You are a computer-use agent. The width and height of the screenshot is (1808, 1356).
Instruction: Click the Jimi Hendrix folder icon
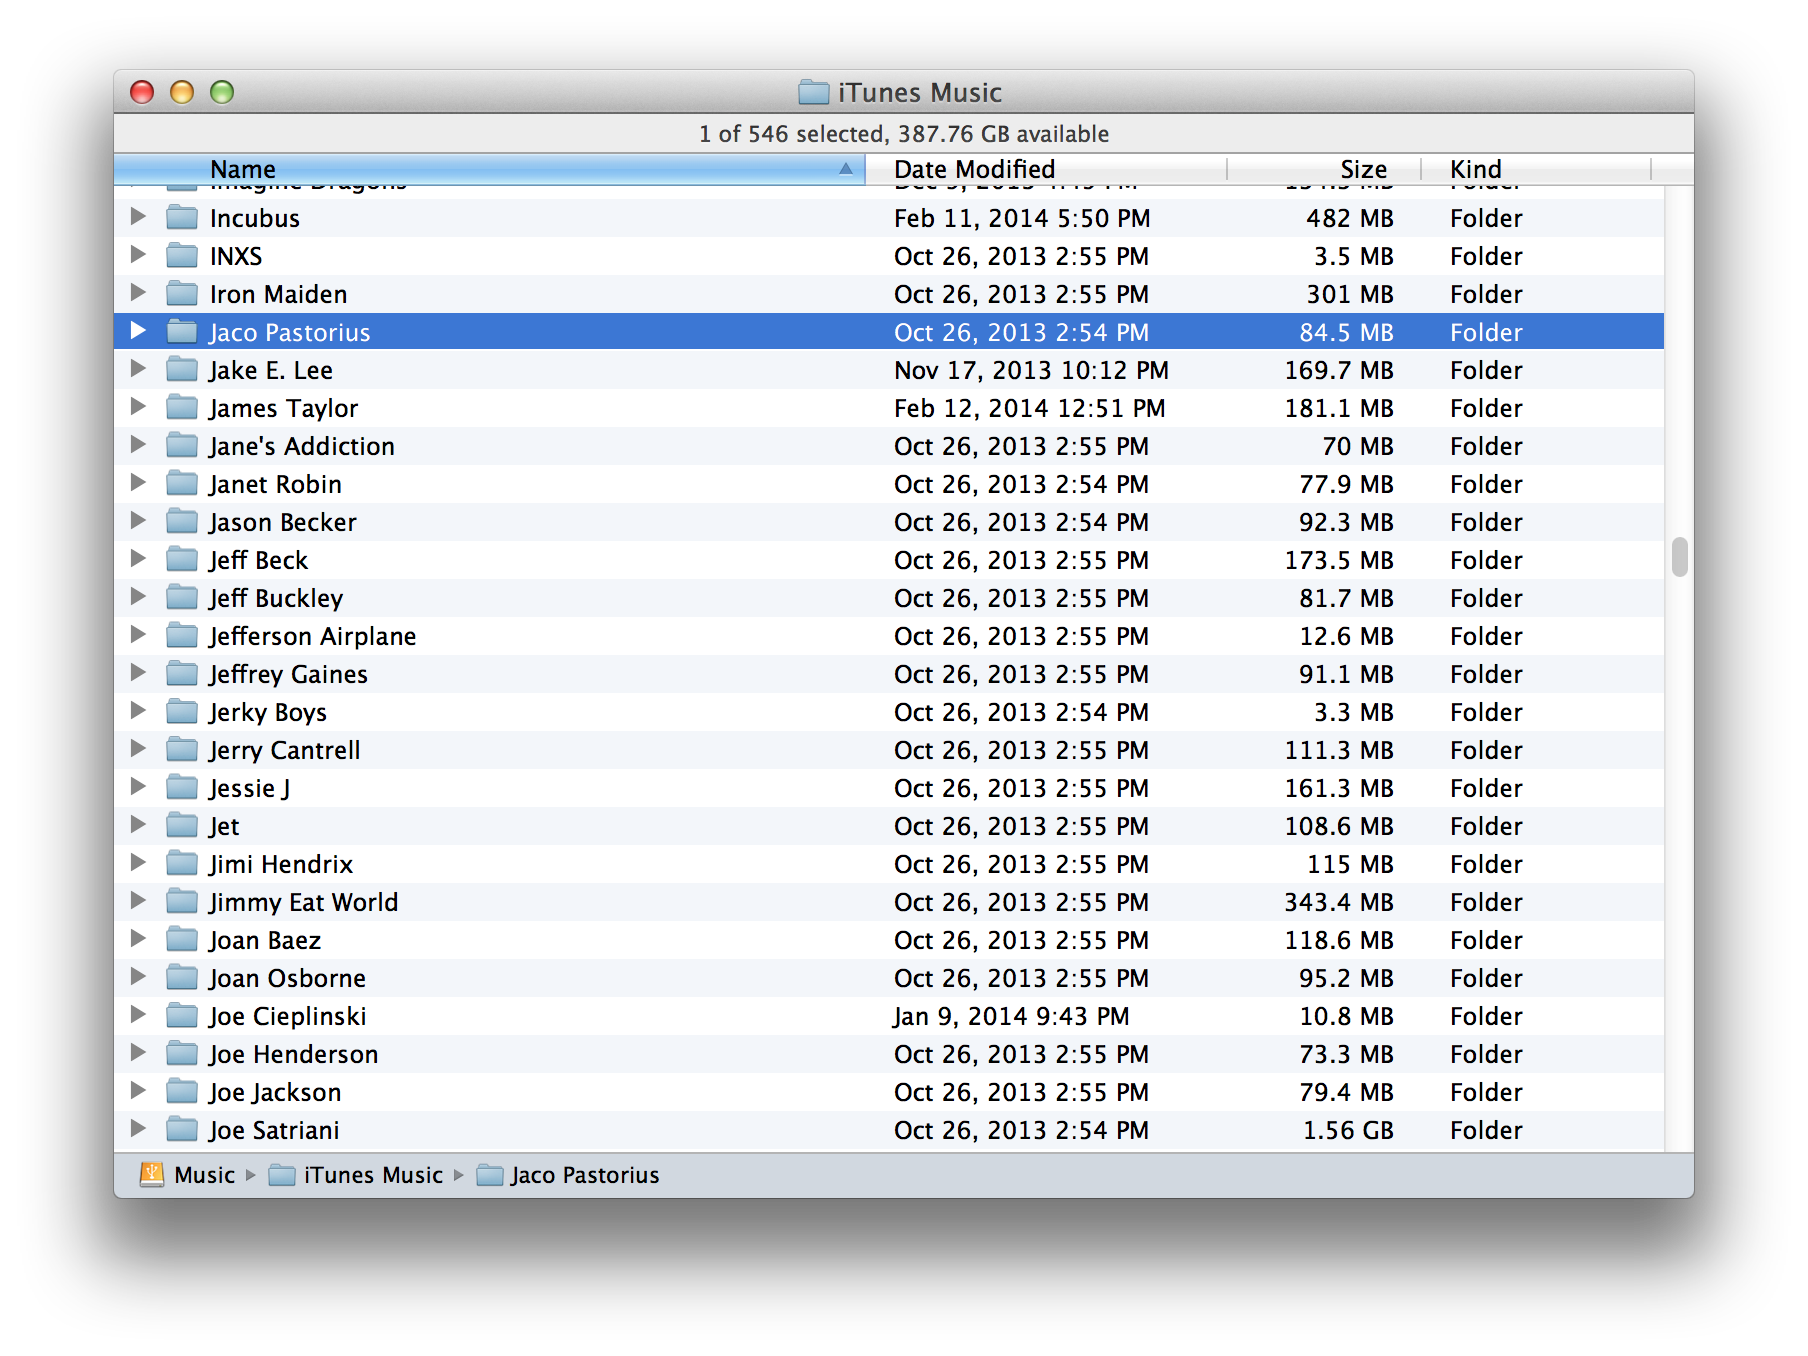(182, 863)
